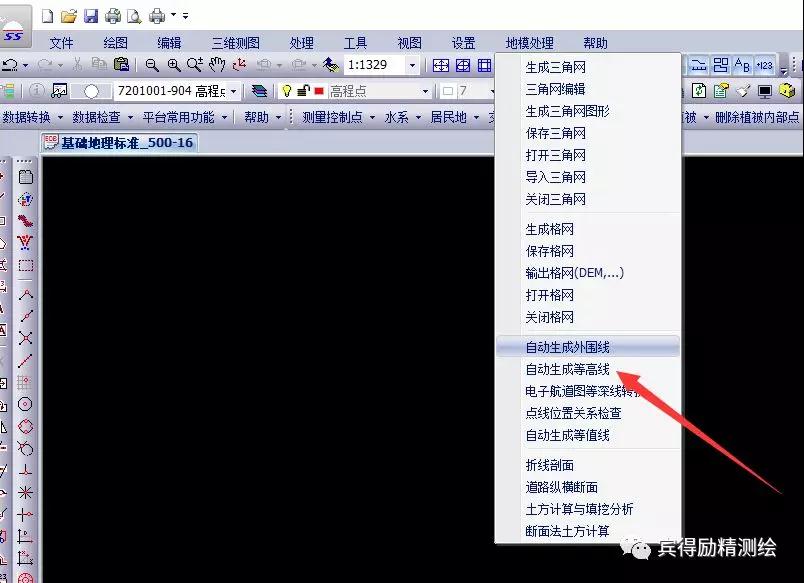This screenshot has width=804, height=583.
Task: Toggle the layer lock padlock icon
Action: 303,91
